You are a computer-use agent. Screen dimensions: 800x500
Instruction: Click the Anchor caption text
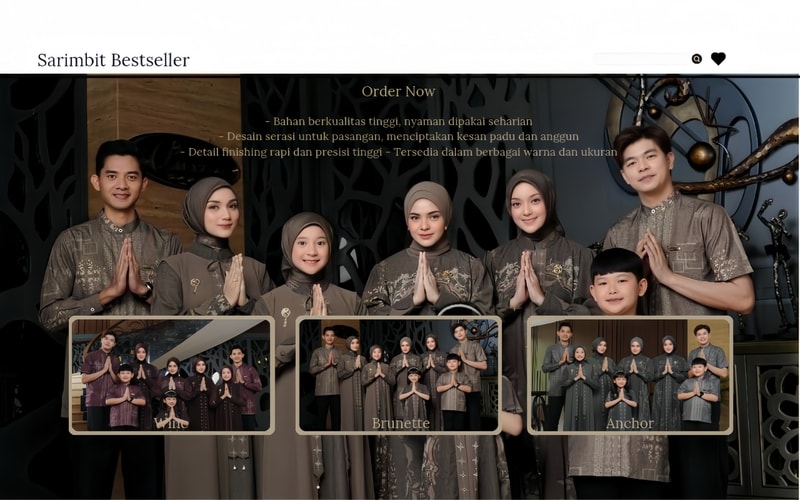[630, 423]
